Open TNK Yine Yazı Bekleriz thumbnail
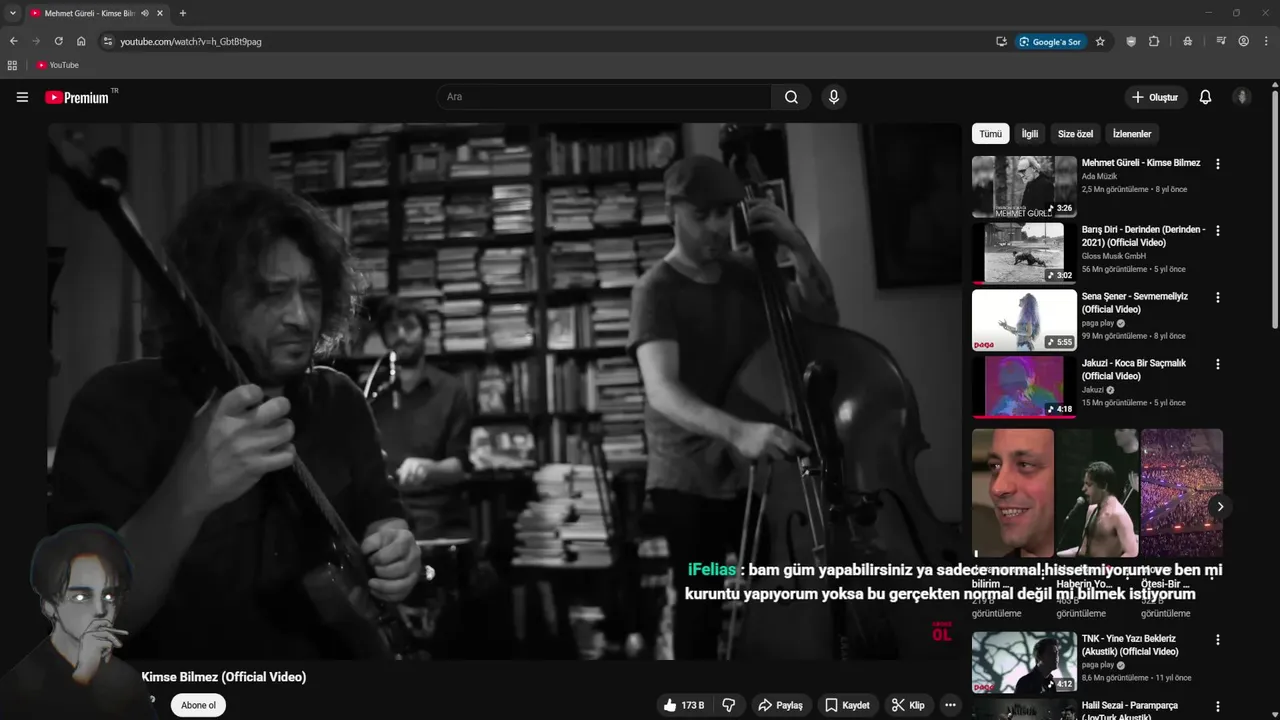This screenshot has width=1280, height=720. click(1024, 662)
